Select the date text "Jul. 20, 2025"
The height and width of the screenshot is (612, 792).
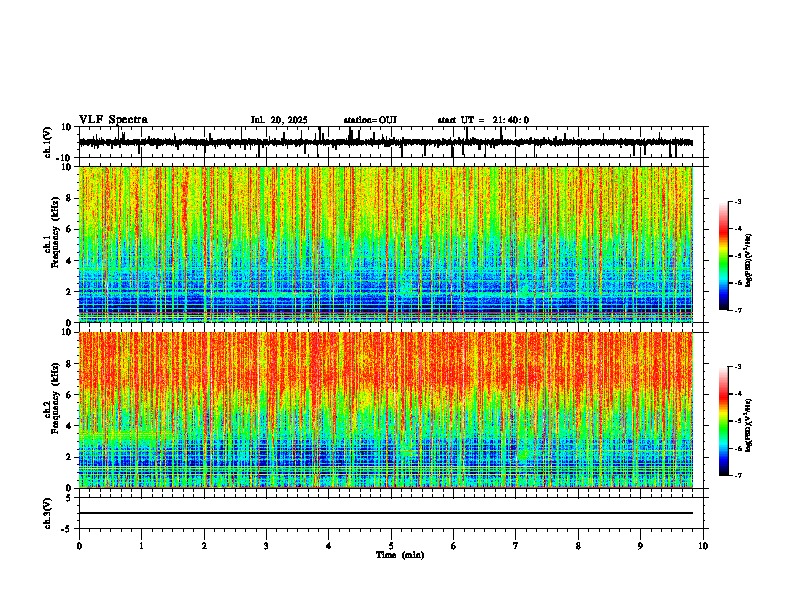(279, 120)
